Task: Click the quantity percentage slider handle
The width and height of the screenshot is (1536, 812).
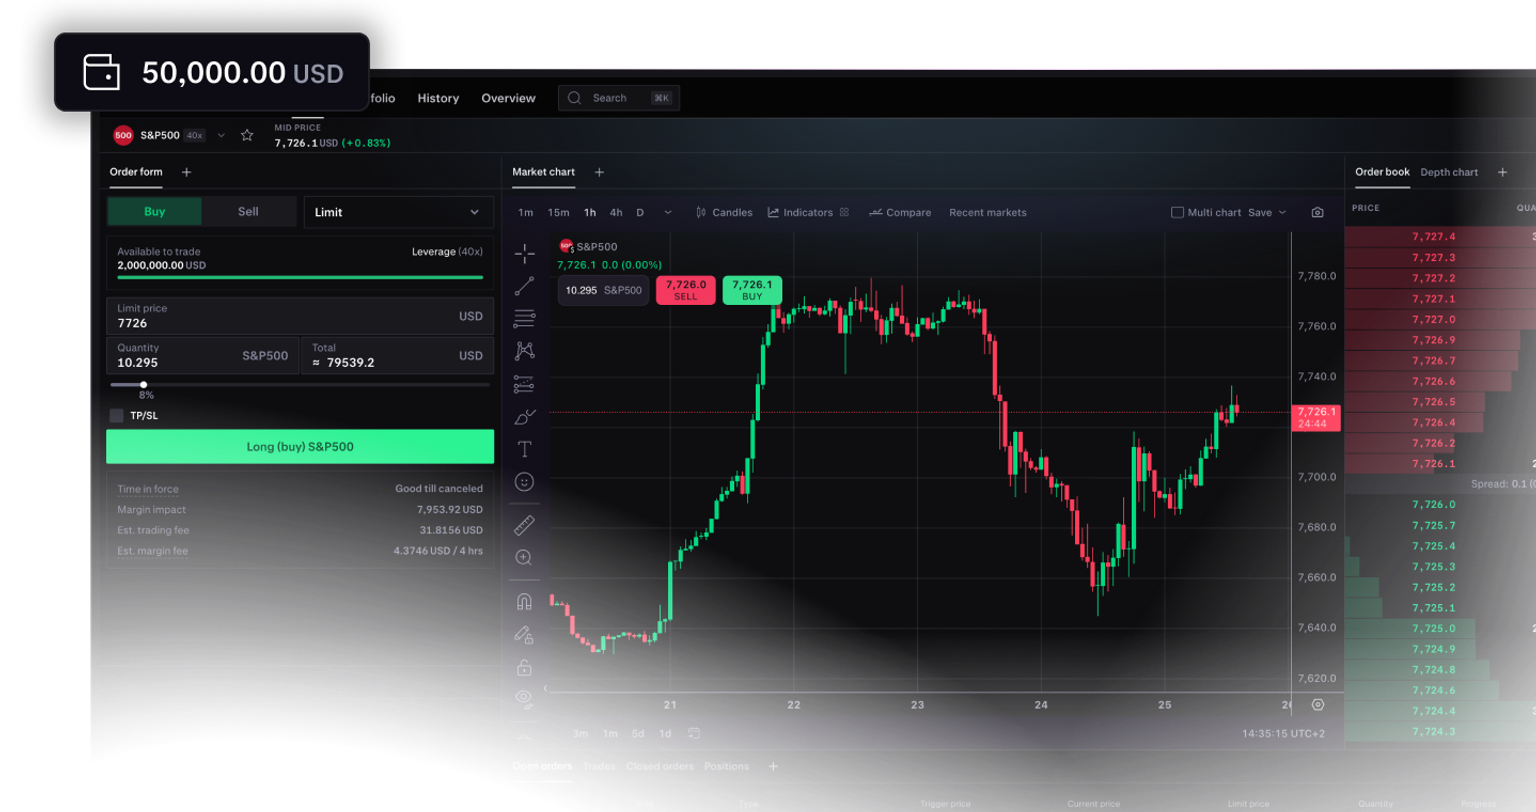Action: coord(144,385)
